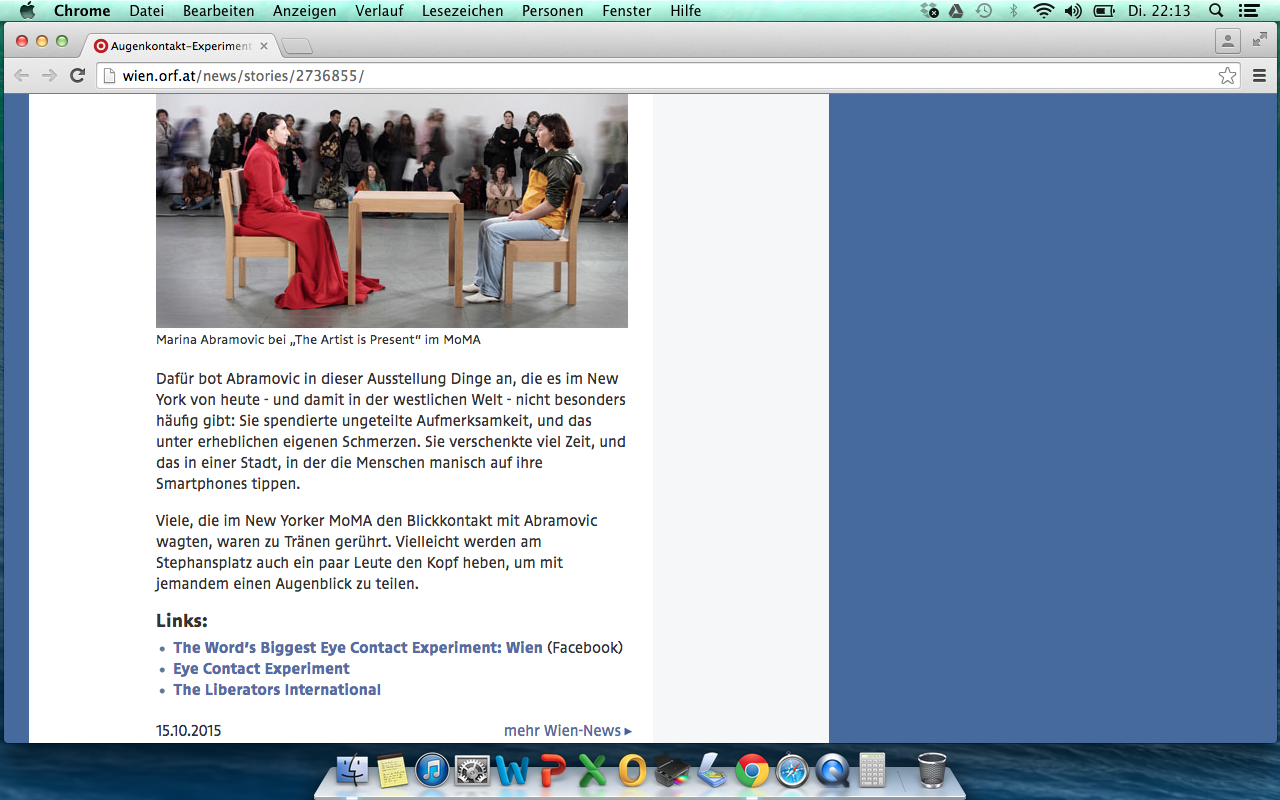Bookmark this page with the star
The image size is (1280, 800).
click(x=1227, y=76)
